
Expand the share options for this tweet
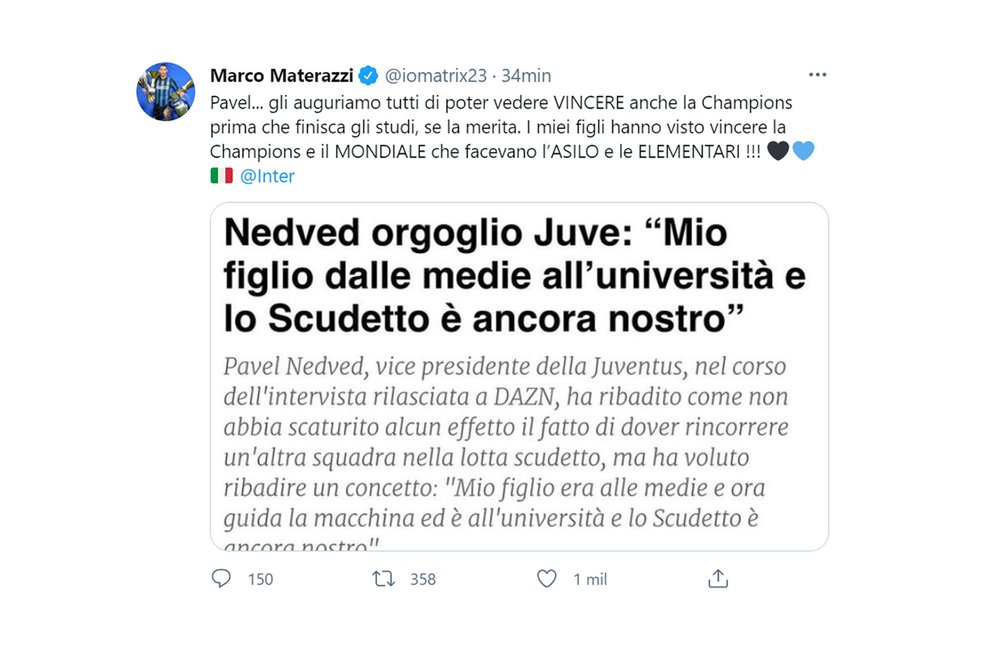coord(717,578)
